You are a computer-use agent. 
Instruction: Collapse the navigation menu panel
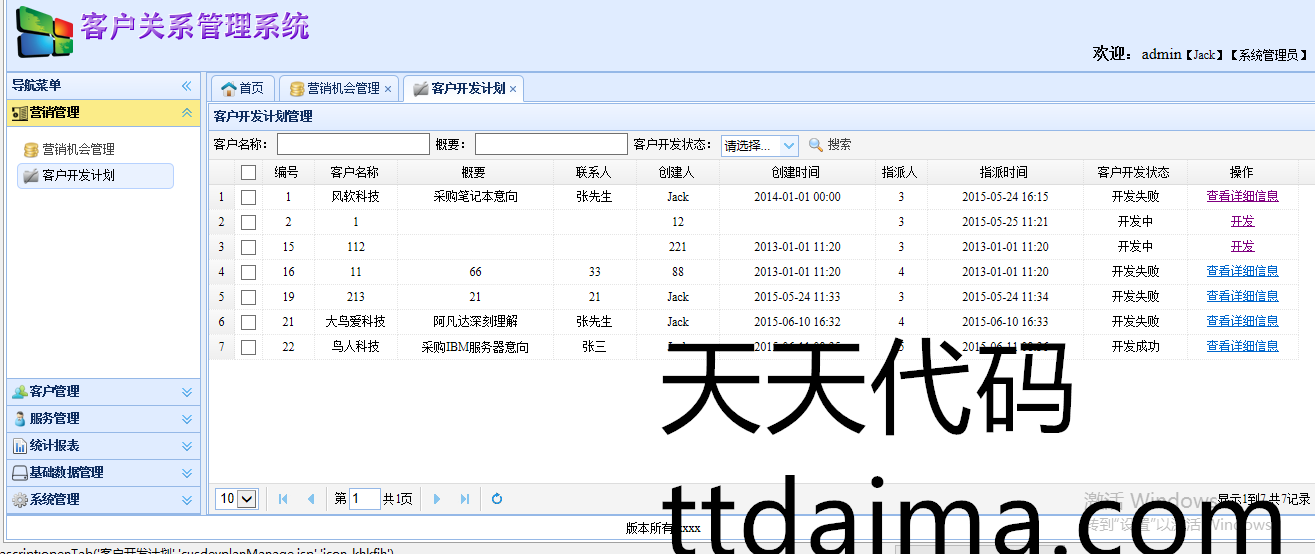click(186, 86)
